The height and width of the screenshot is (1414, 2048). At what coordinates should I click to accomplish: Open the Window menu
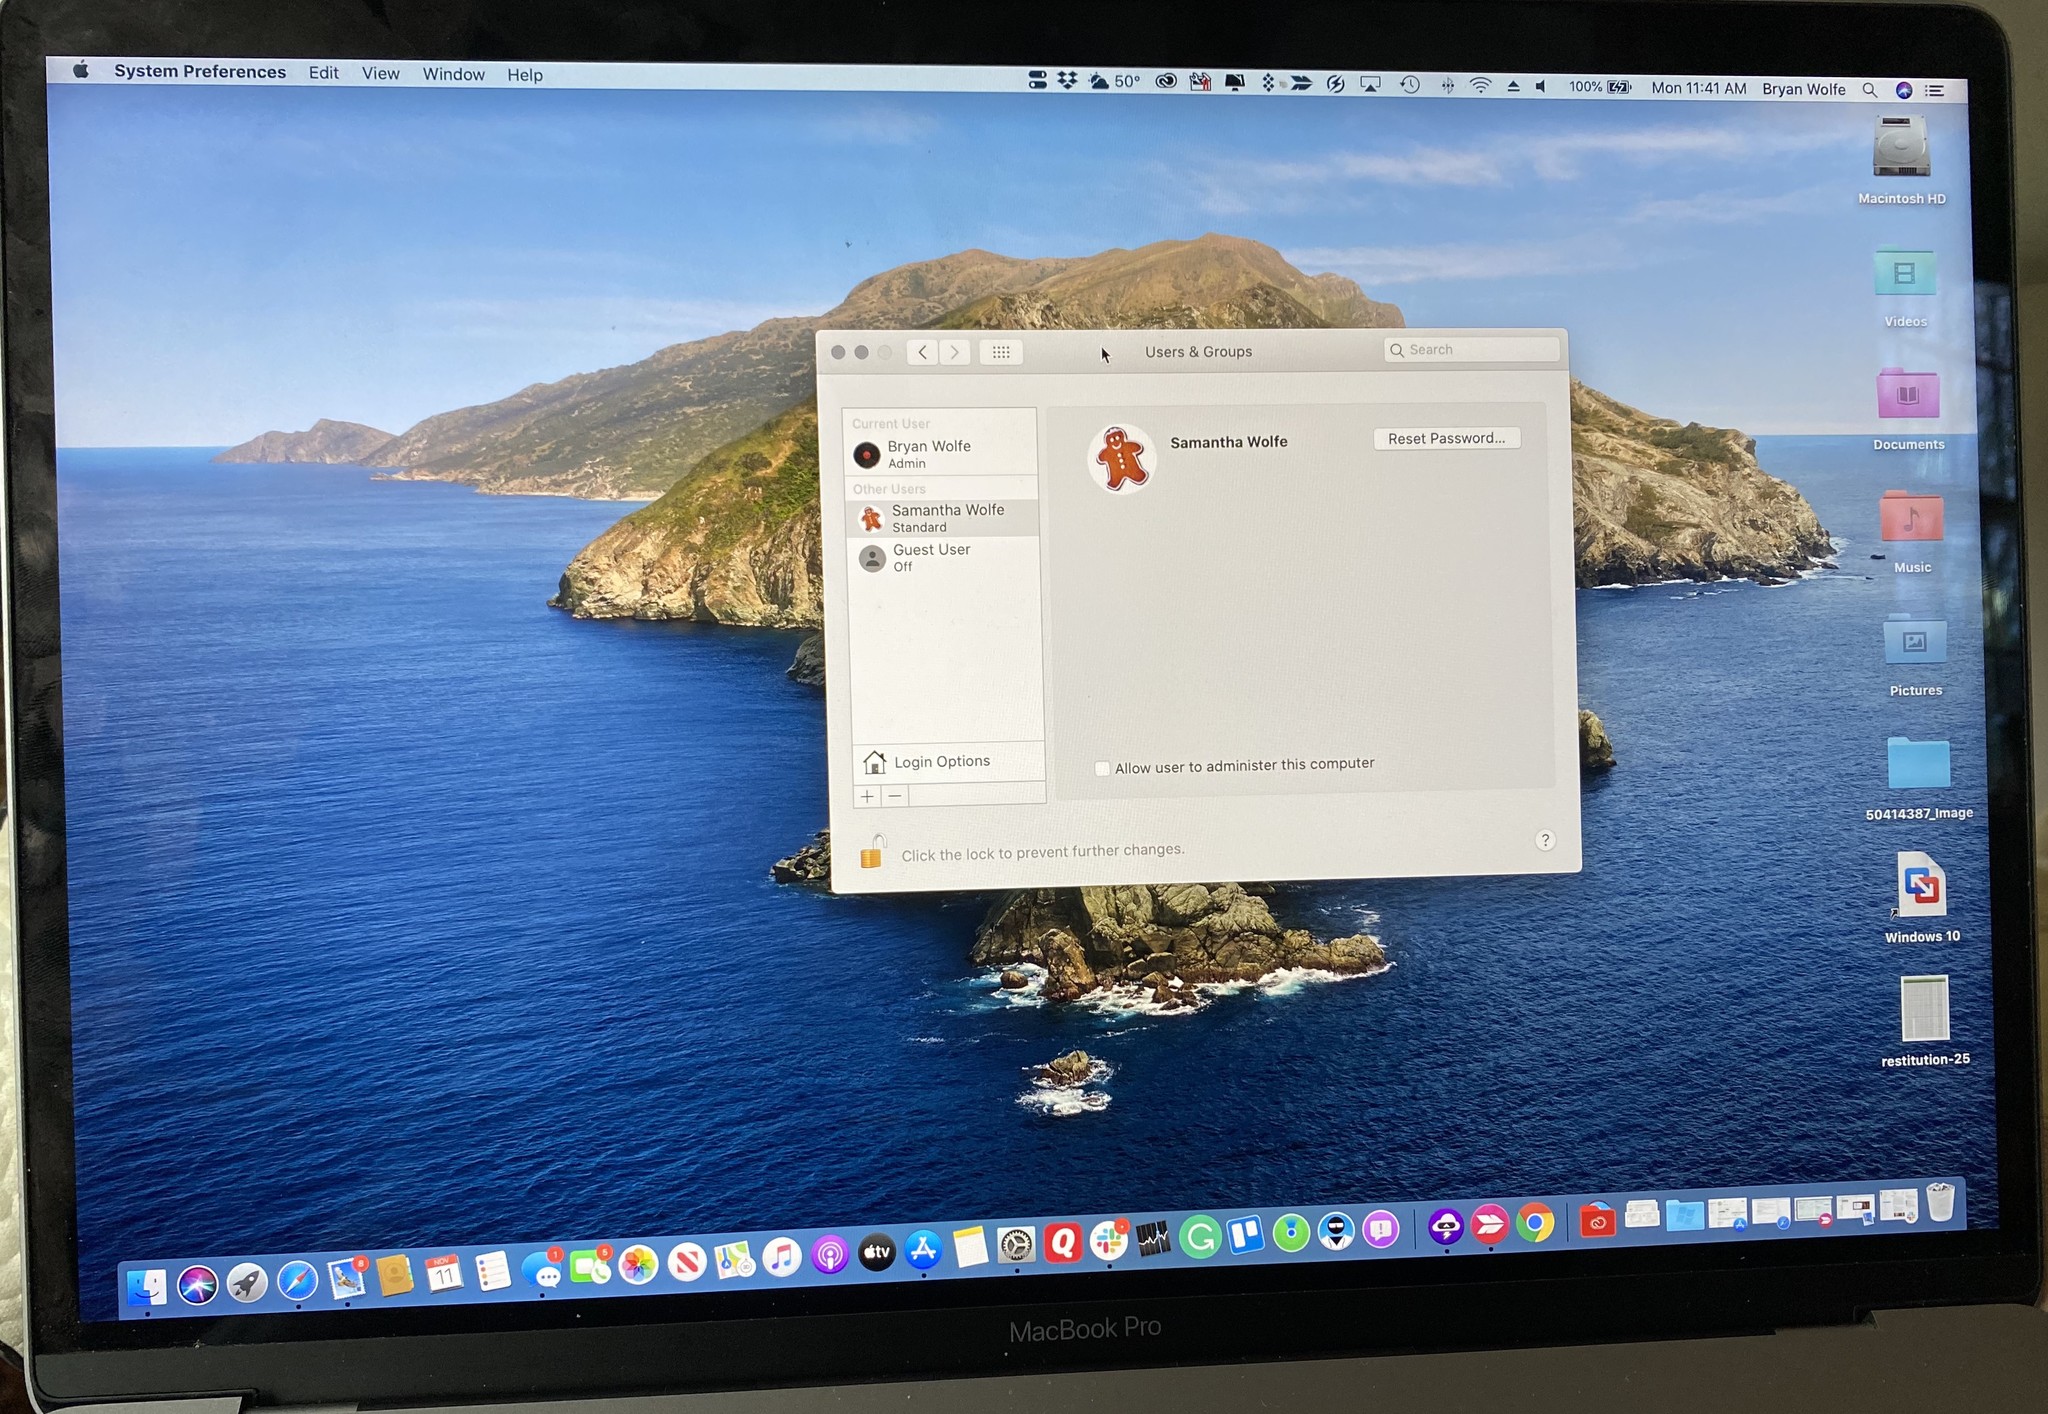[453, 74]
